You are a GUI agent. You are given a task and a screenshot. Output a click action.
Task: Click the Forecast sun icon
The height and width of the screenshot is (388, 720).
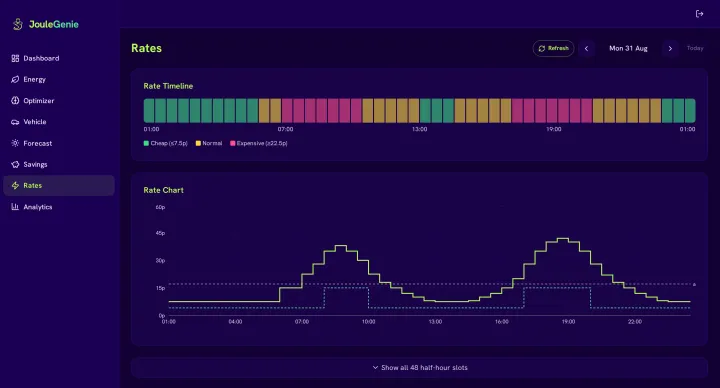[x=15, y=143]
